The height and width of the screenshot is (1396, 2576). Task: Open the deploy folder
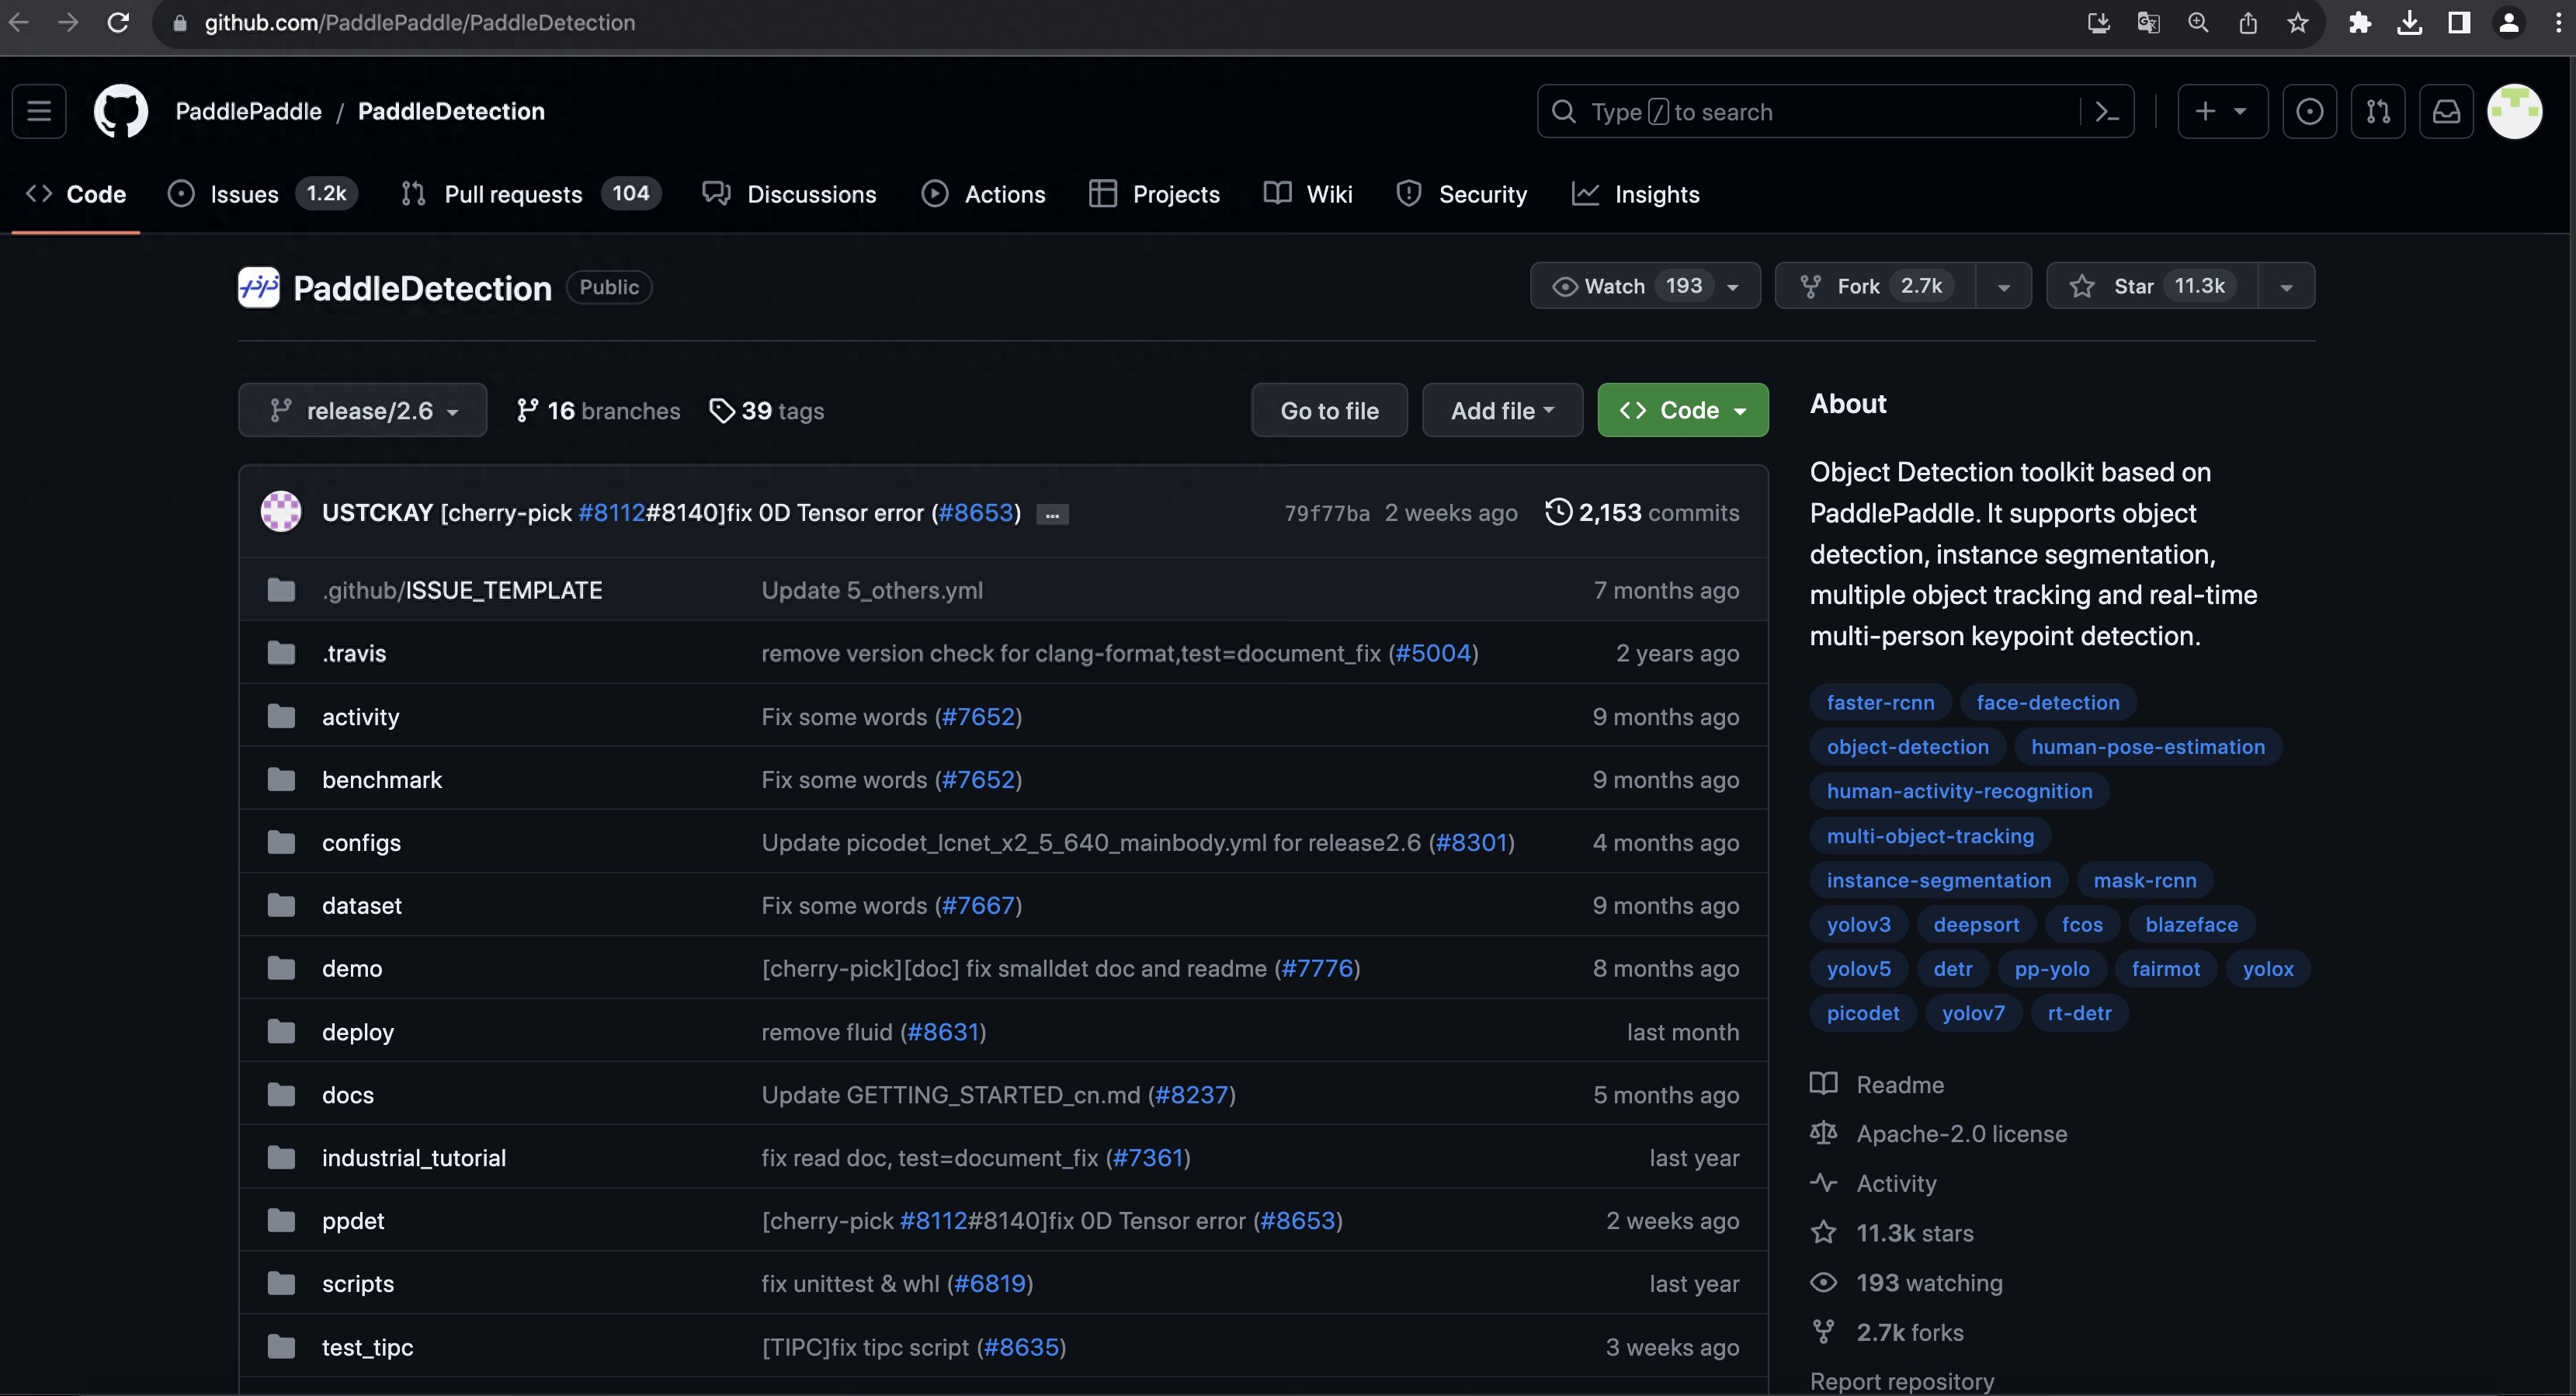point(357,1032)
